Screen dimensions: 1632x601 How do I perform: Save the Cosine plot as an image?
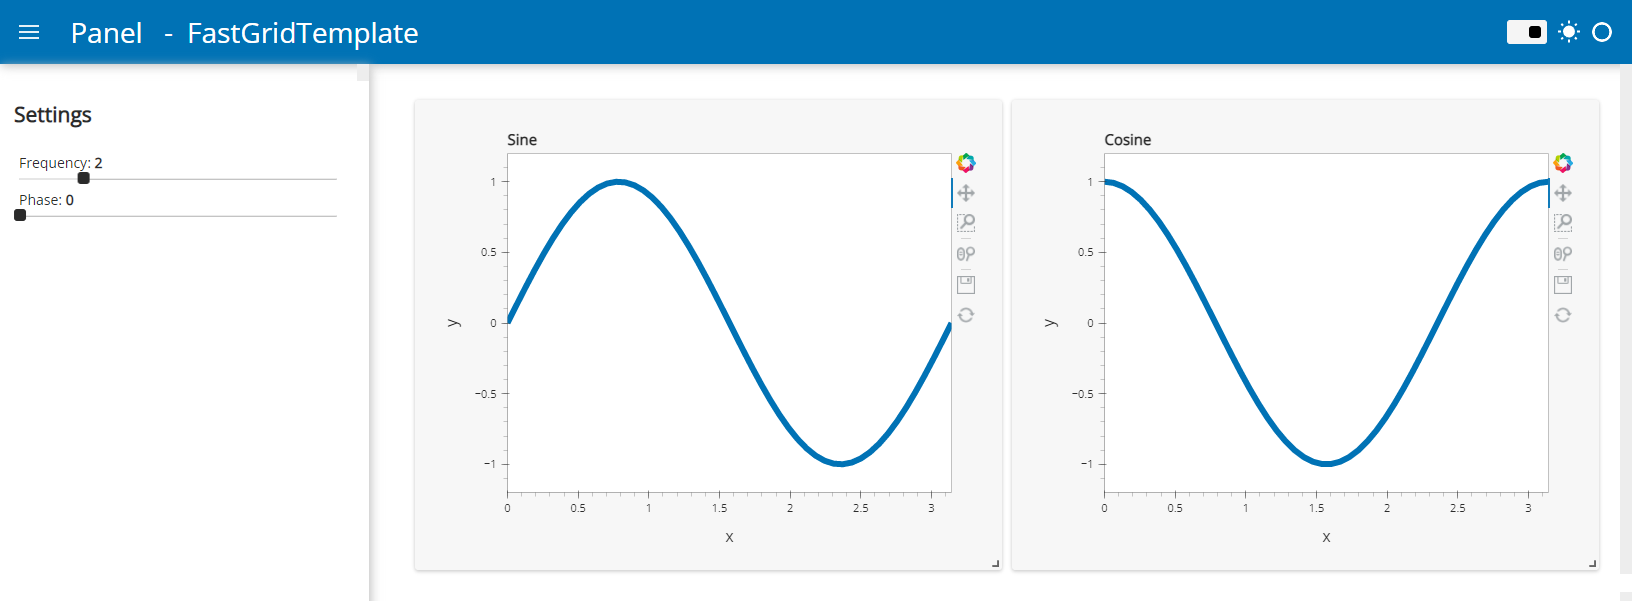[1563, 285]
